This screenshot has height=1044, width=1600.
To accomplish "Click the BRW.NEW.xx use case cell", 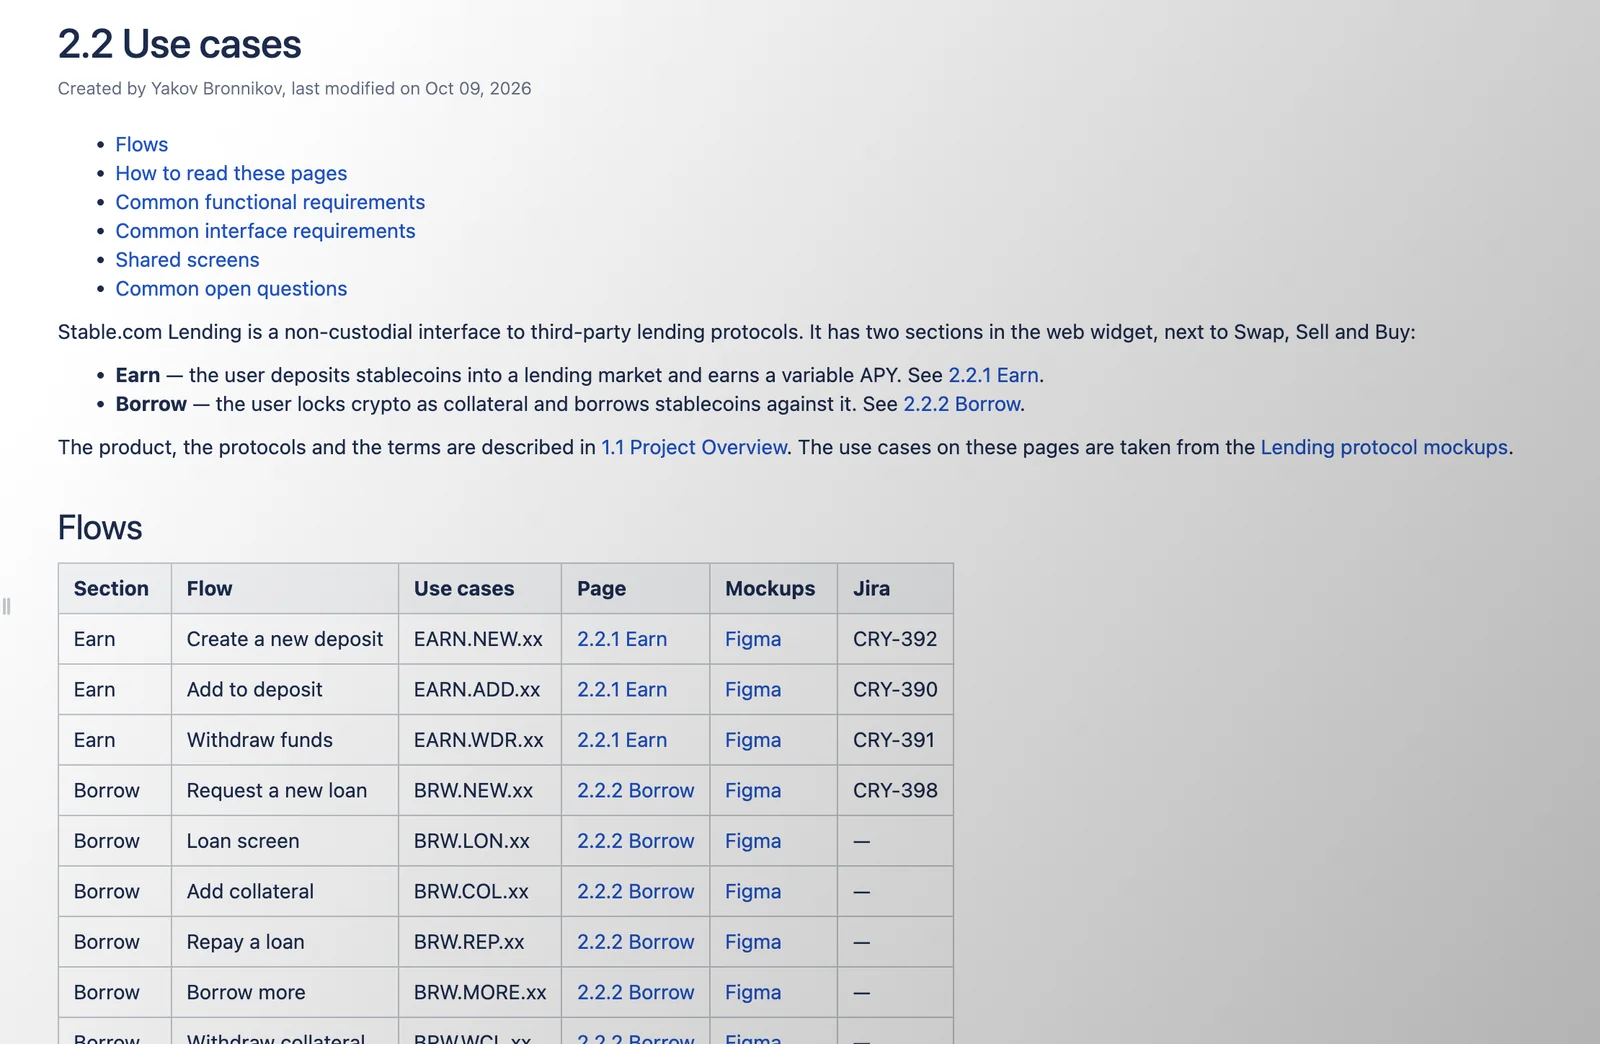I will [x=480, y=791].
